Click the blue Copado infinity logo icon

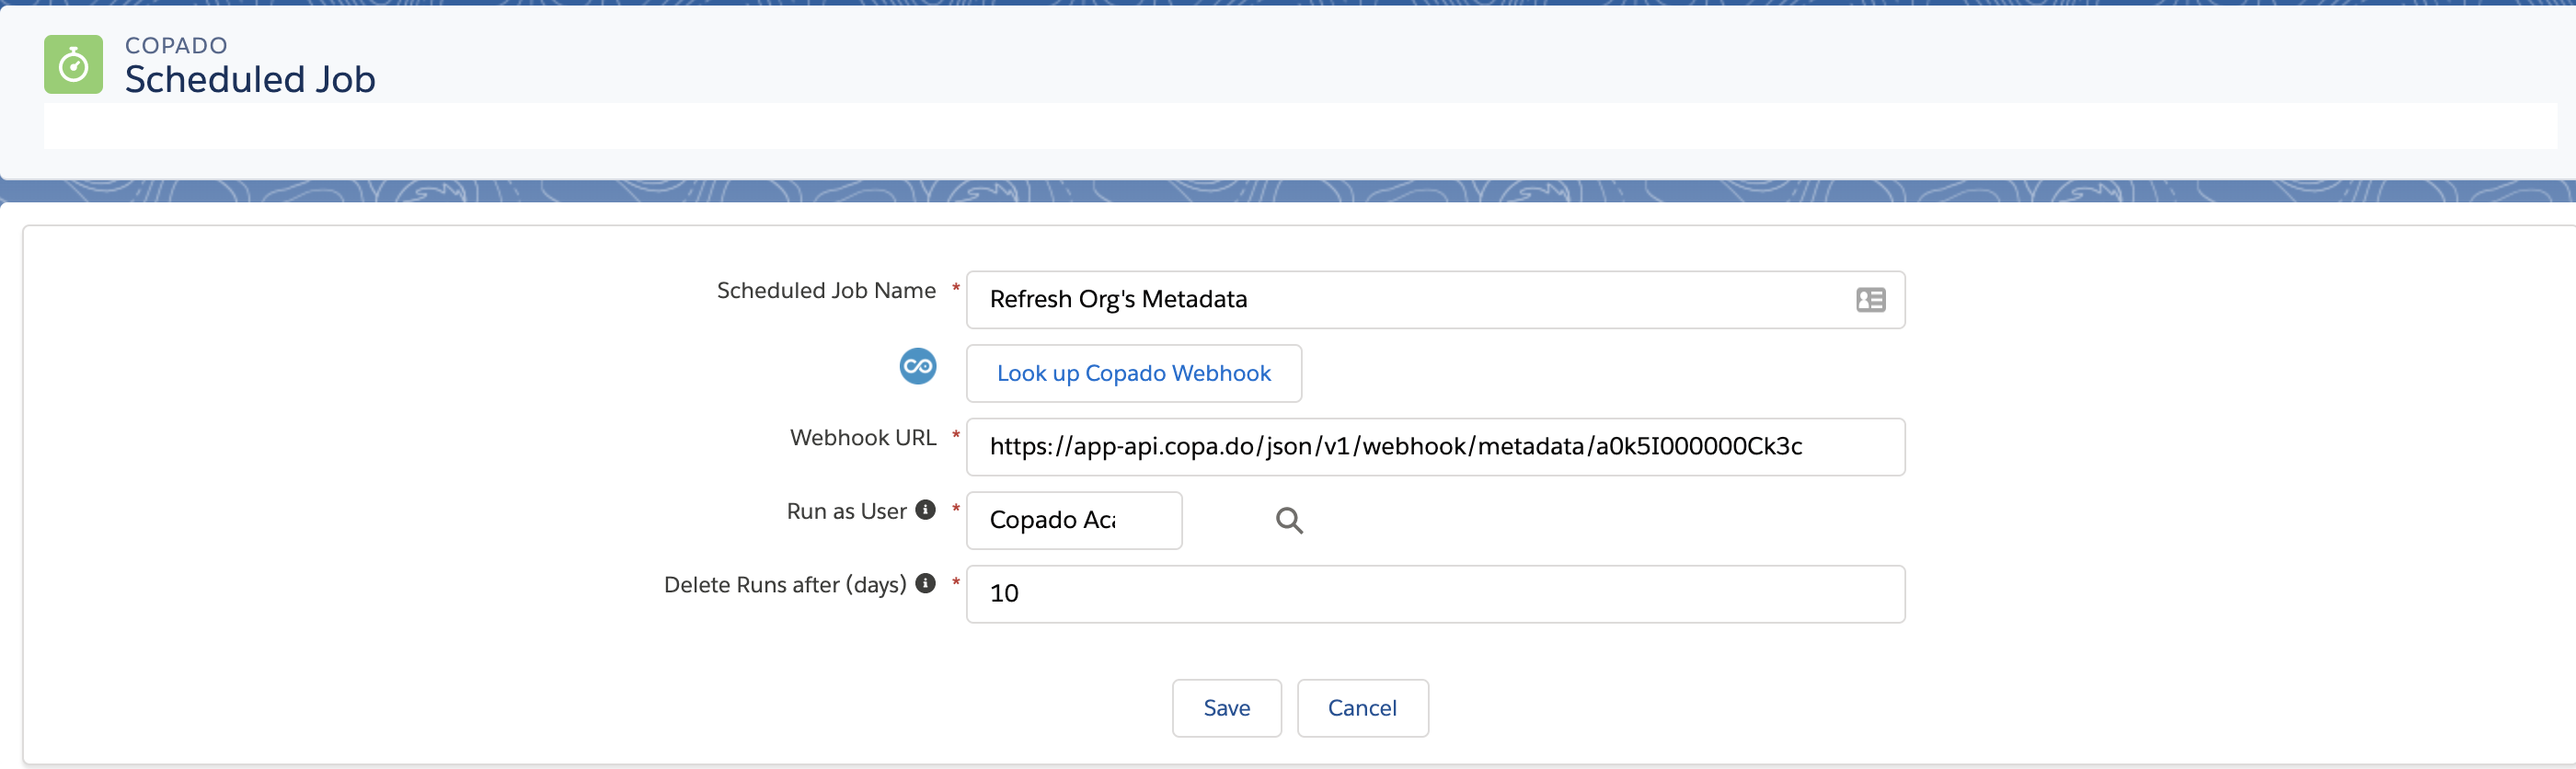tap(917, 366)
